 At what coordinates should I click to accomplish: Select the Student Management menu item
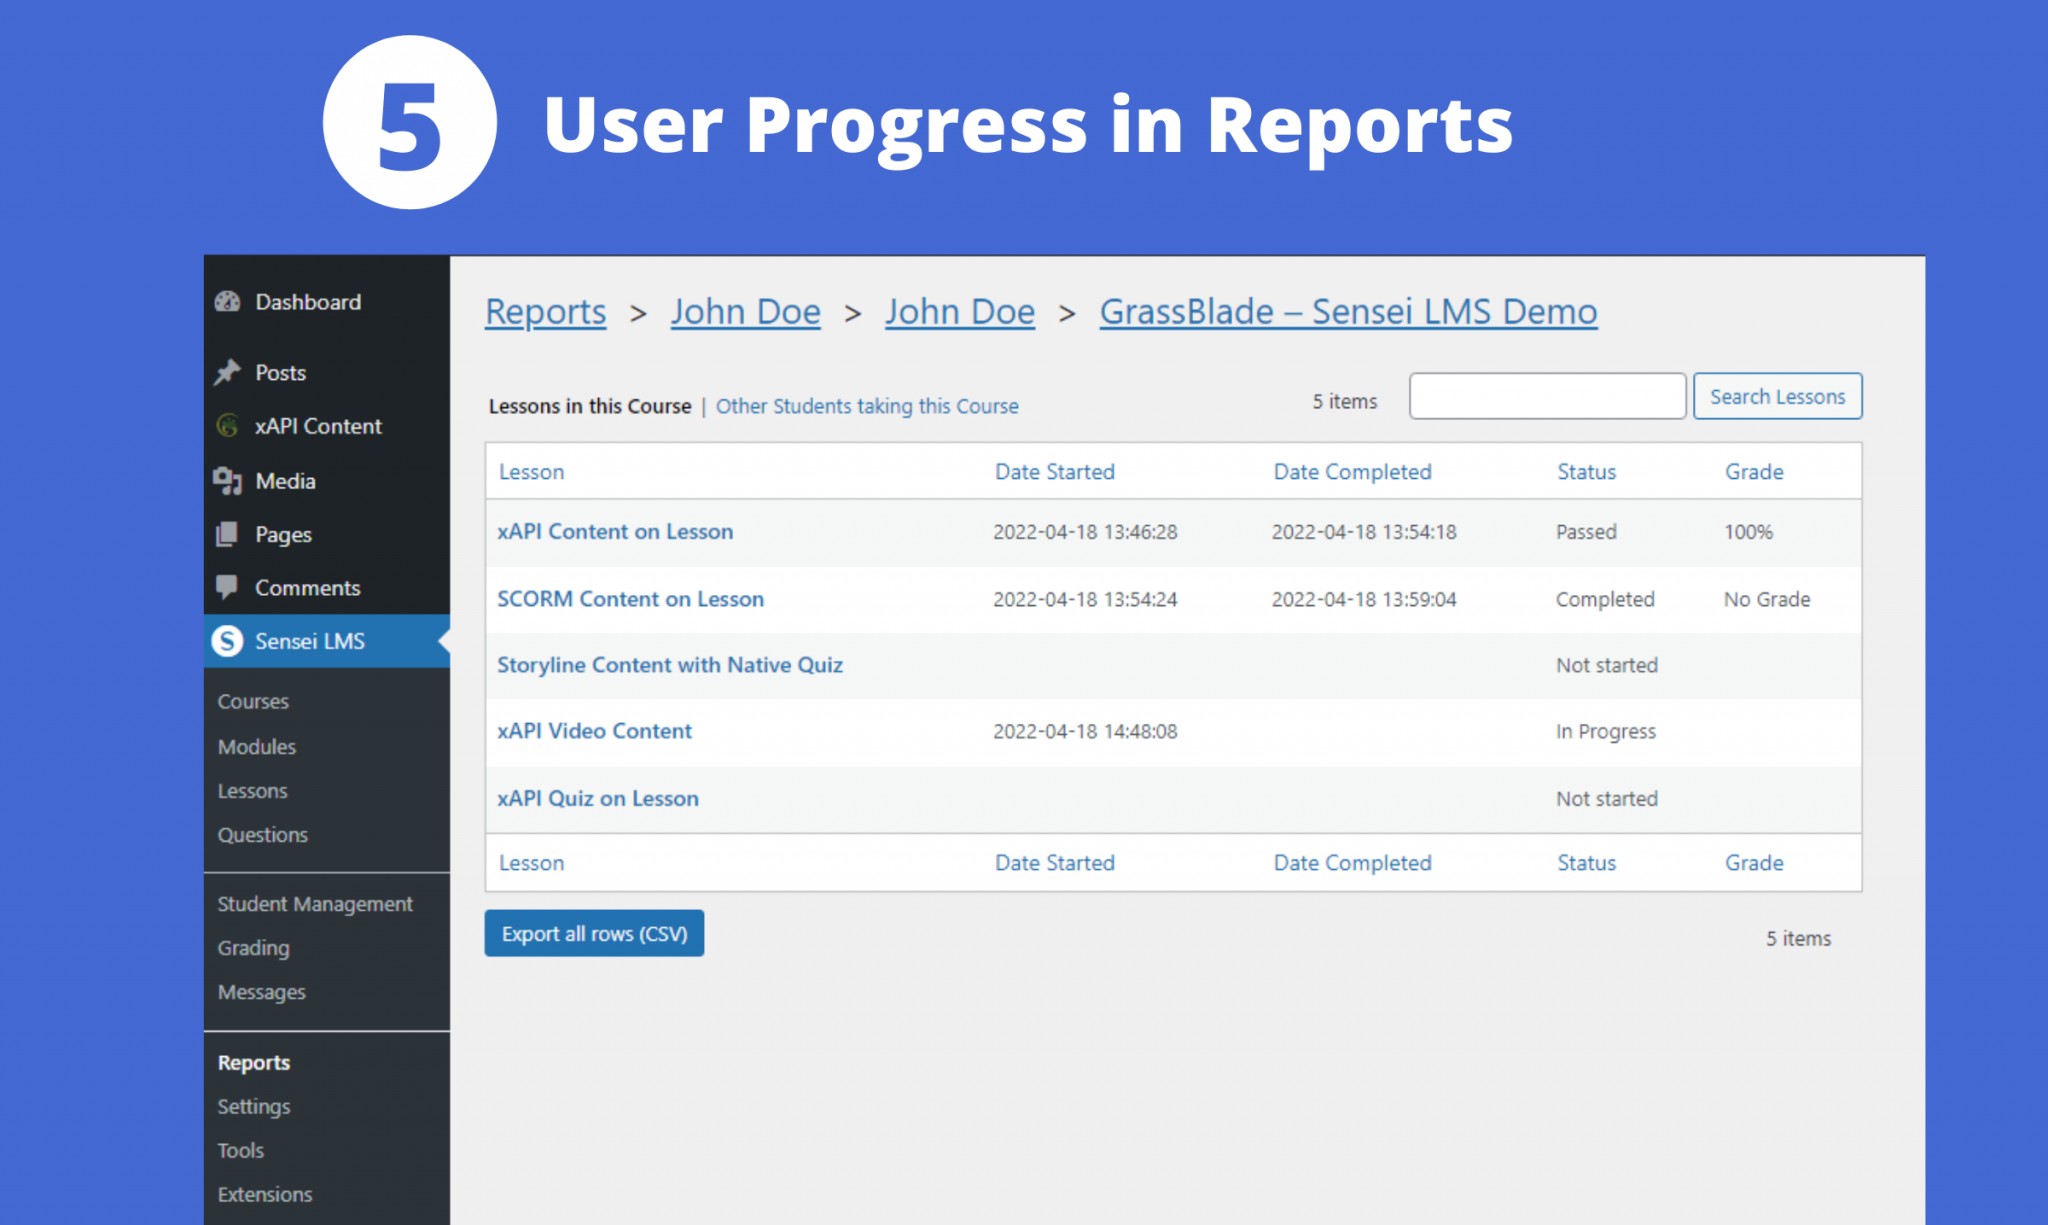click(x=314, y=903)
